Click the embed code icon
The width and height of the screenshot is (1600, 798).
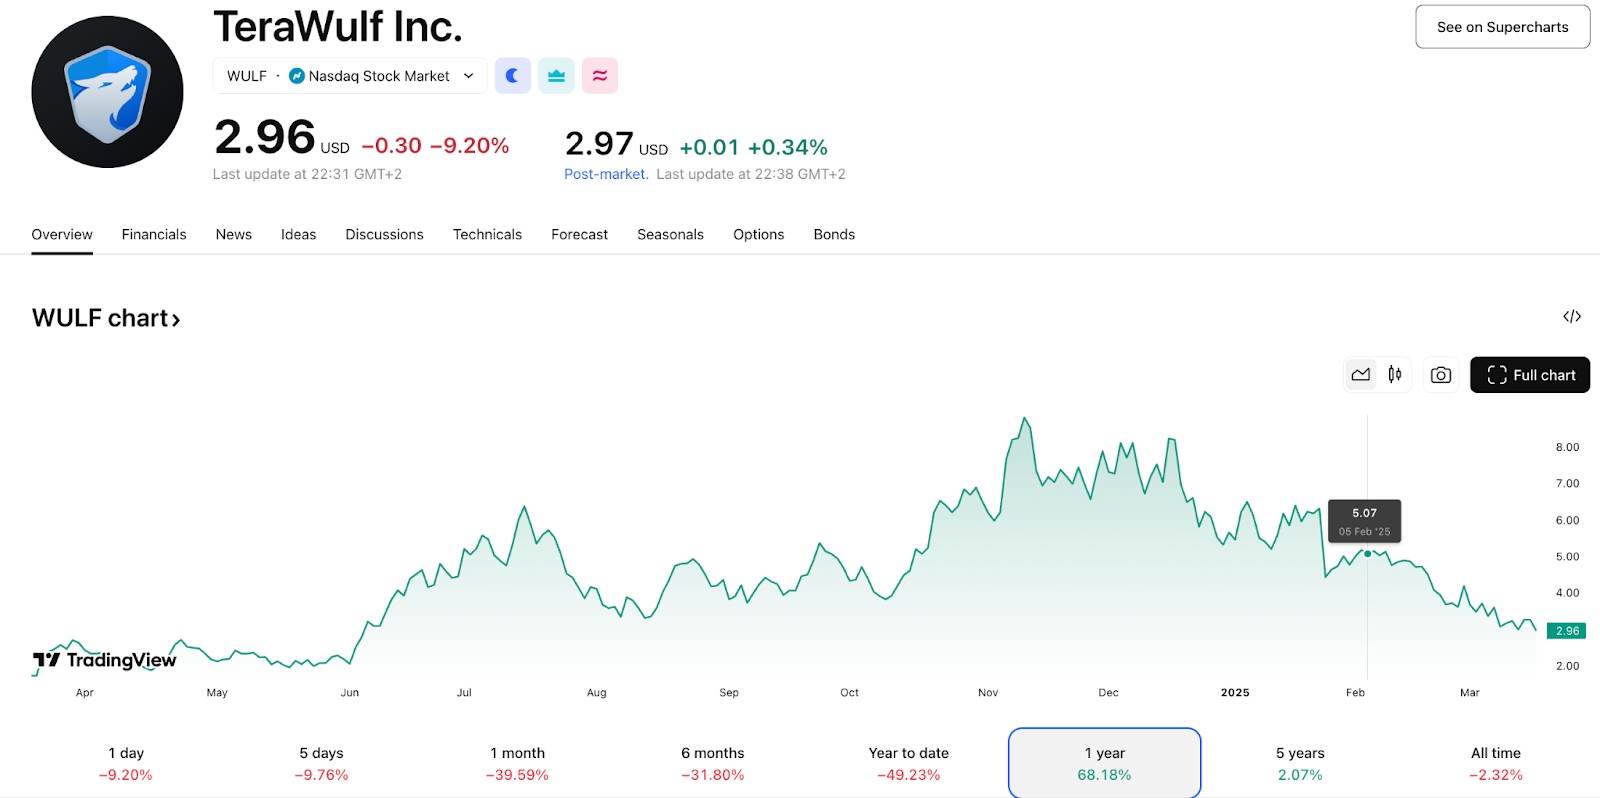click(1572, 316)
